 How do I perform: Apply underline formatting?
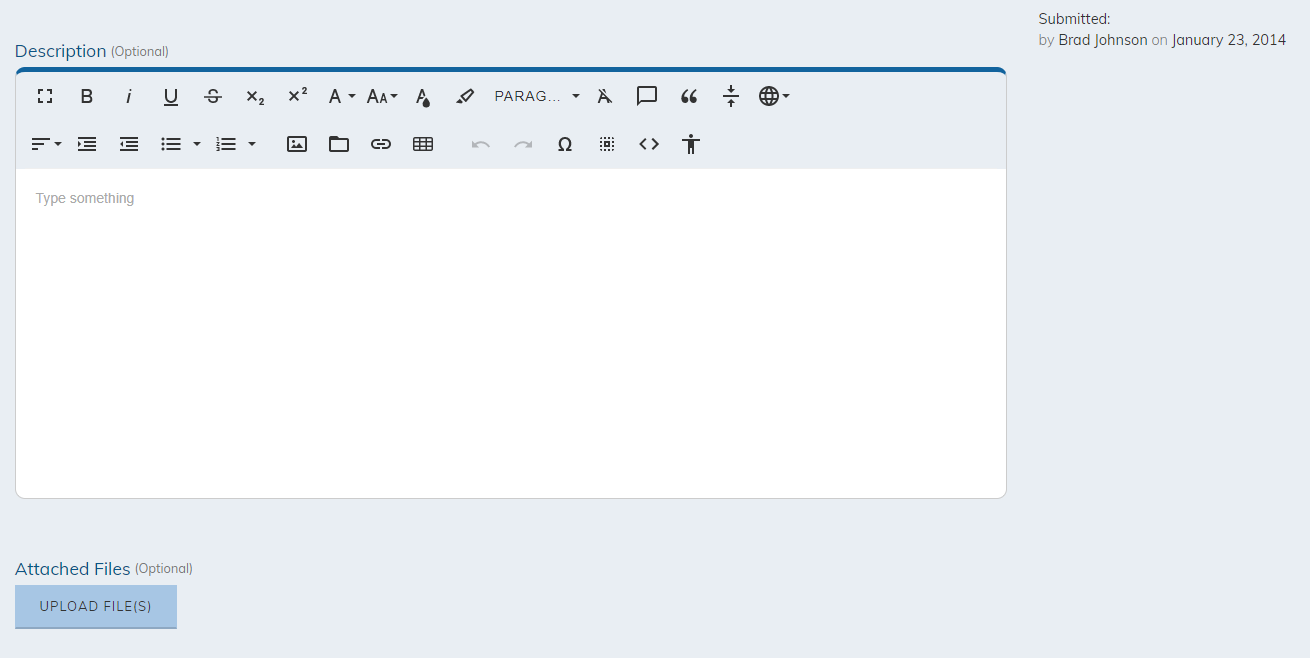click(171, 96)
